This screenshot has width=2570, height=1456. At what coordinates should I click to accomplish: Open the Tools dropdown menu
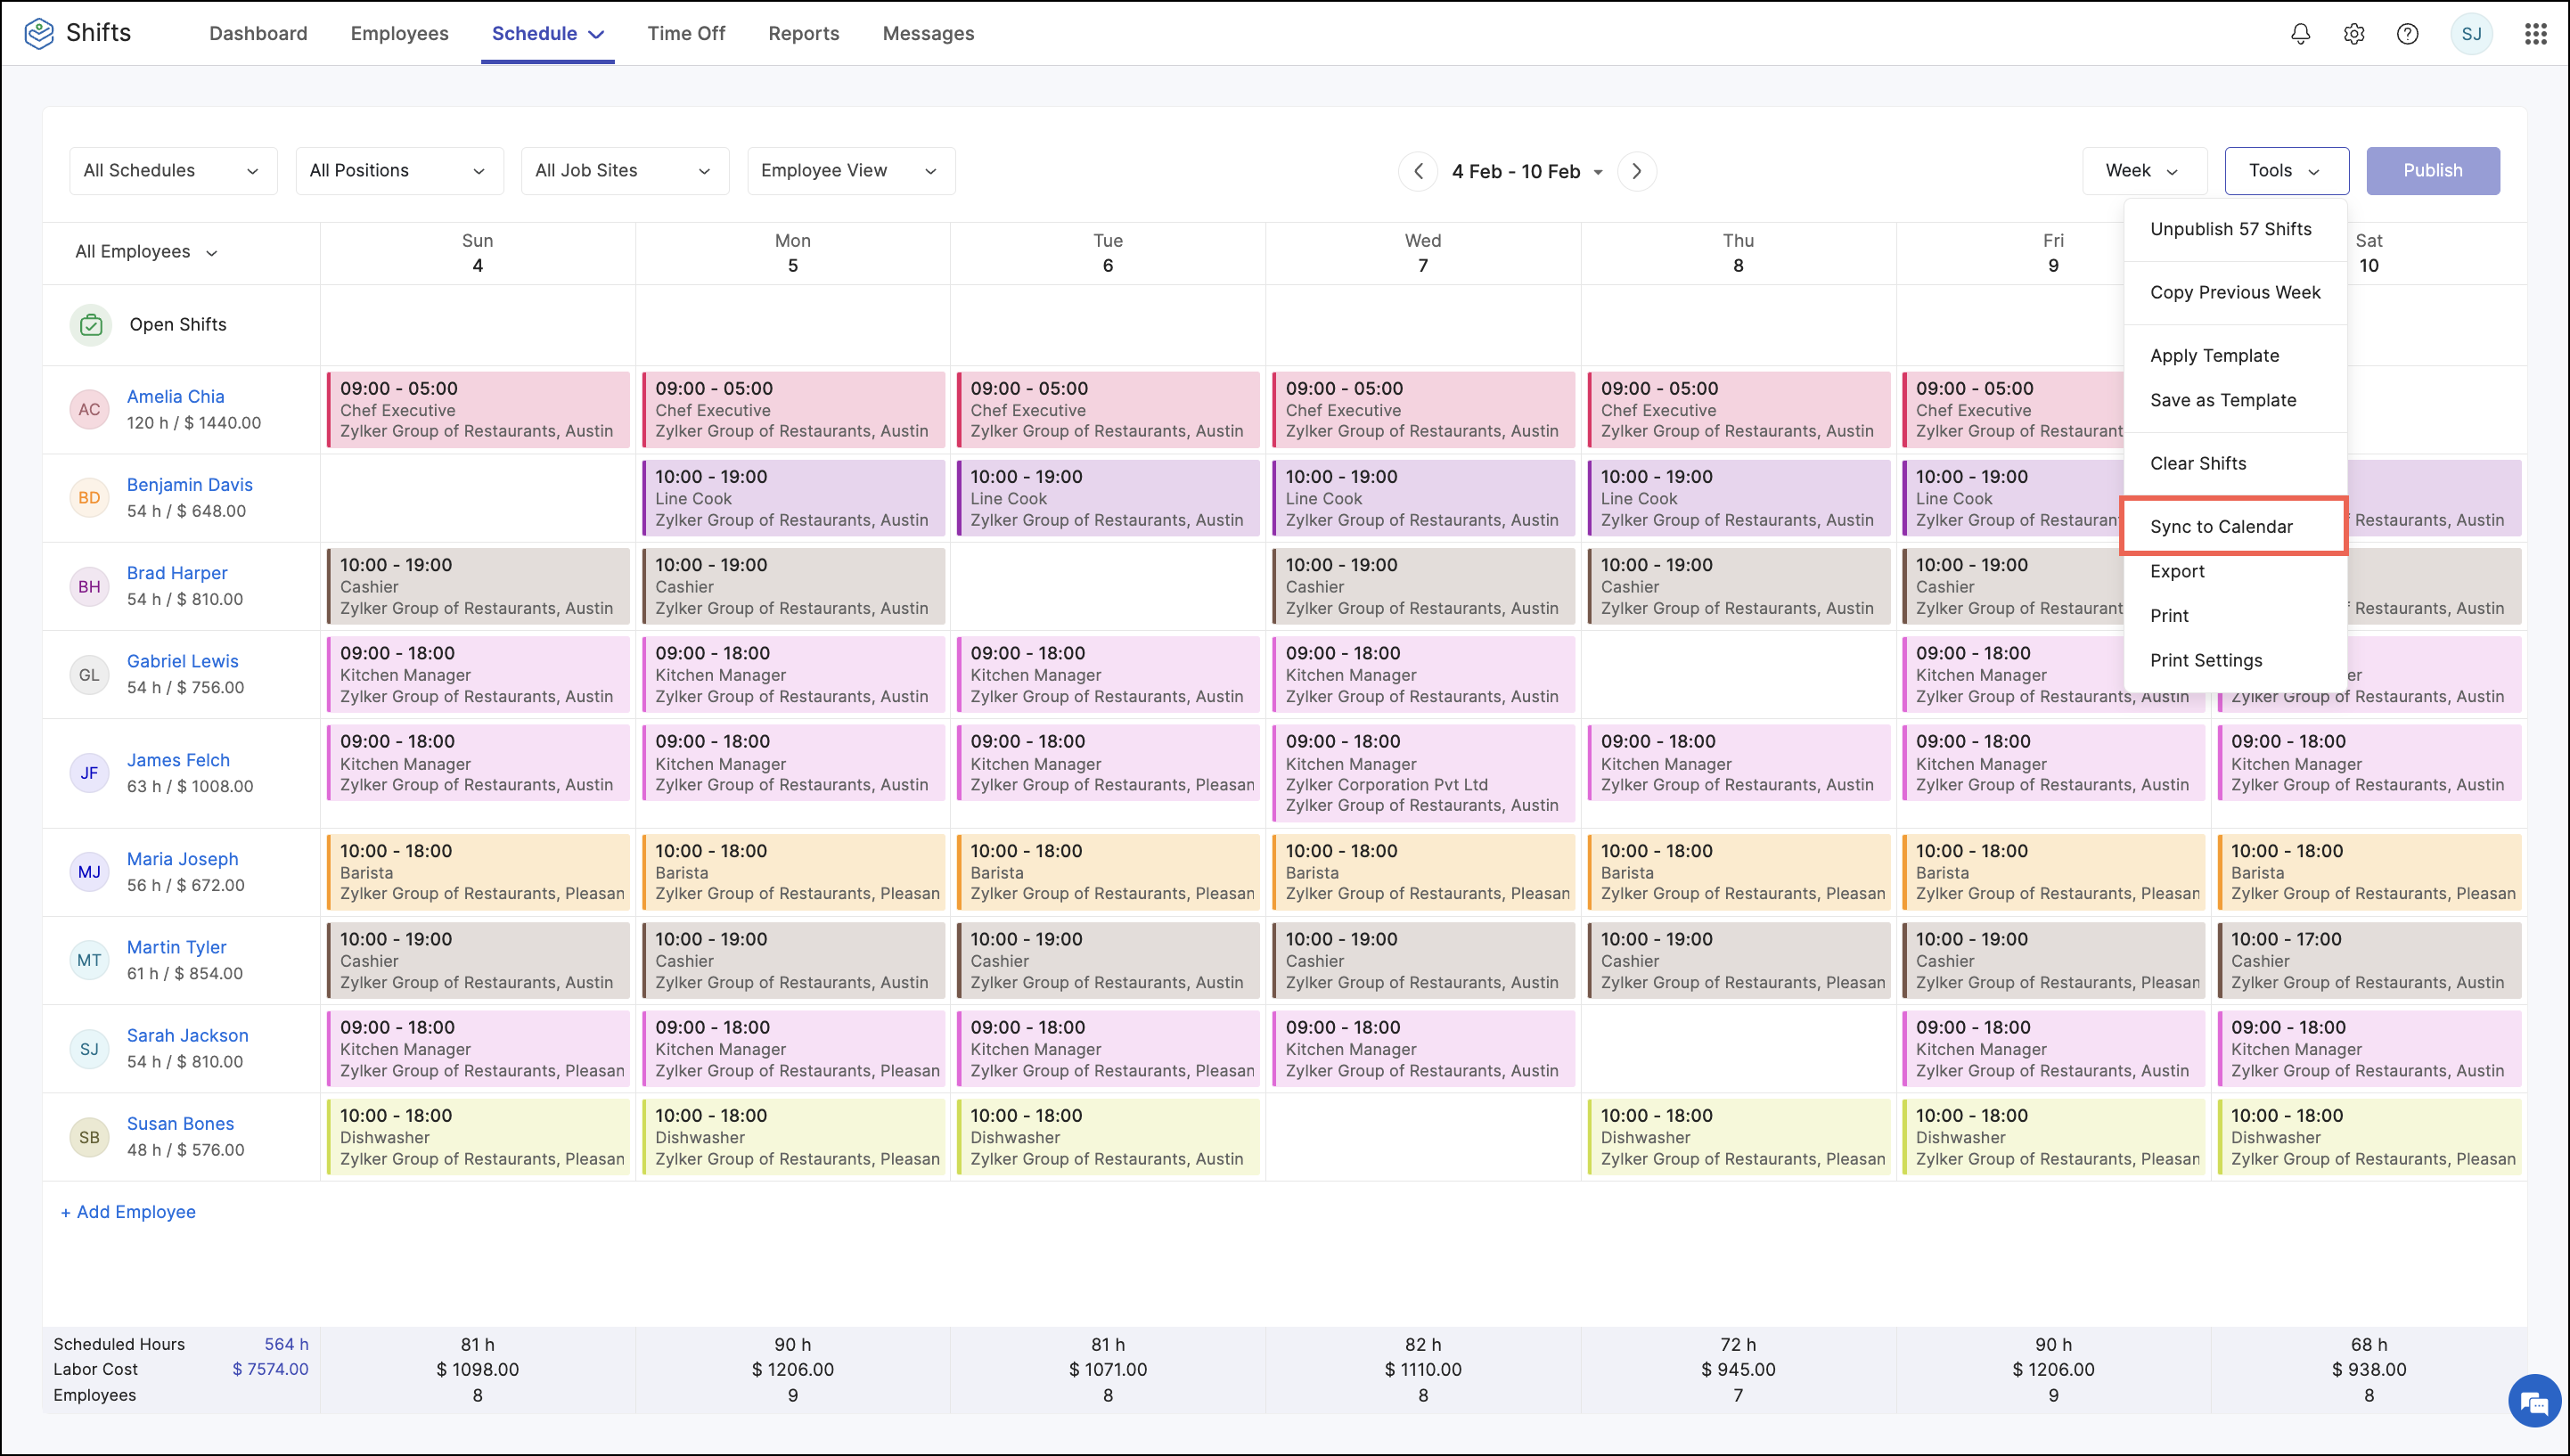pyautogui.click(x=2282, y=169)
